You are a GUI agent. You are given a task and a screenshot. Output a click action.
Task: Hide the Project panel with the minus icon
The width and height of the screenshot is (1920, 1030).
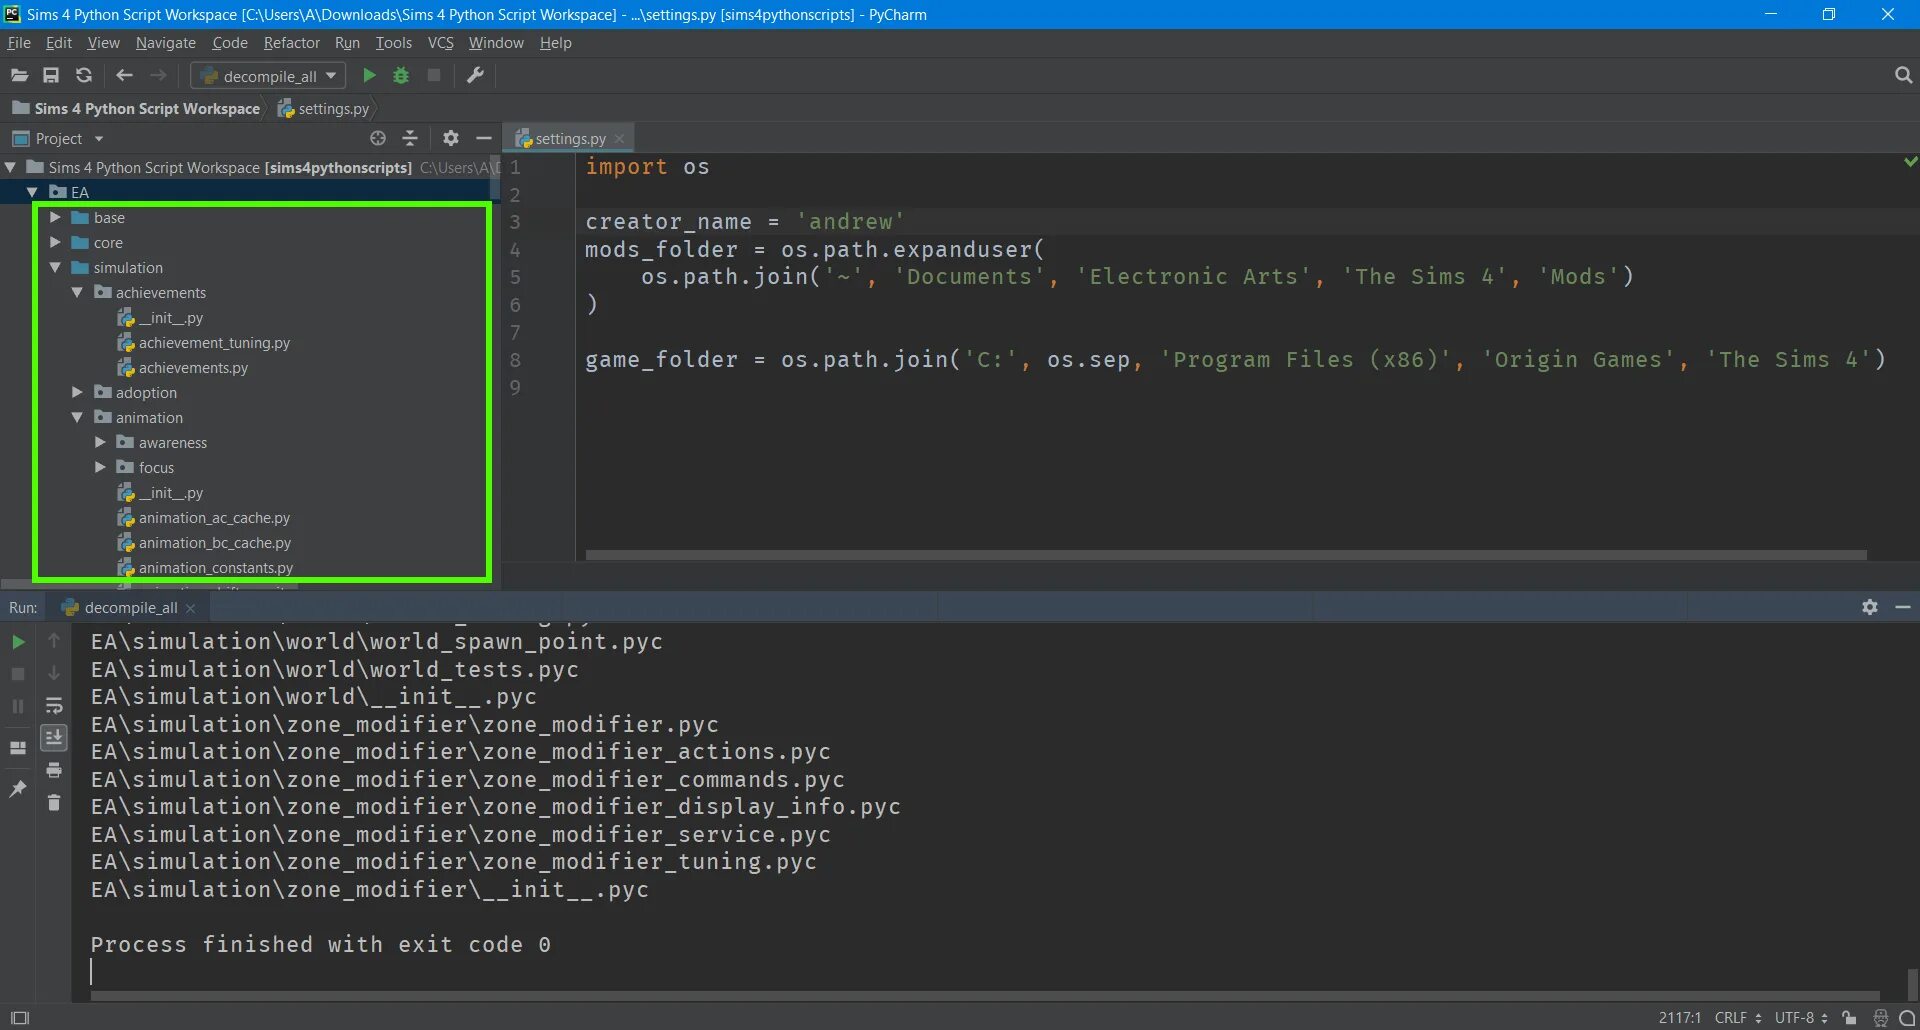(x=484, y=138)
